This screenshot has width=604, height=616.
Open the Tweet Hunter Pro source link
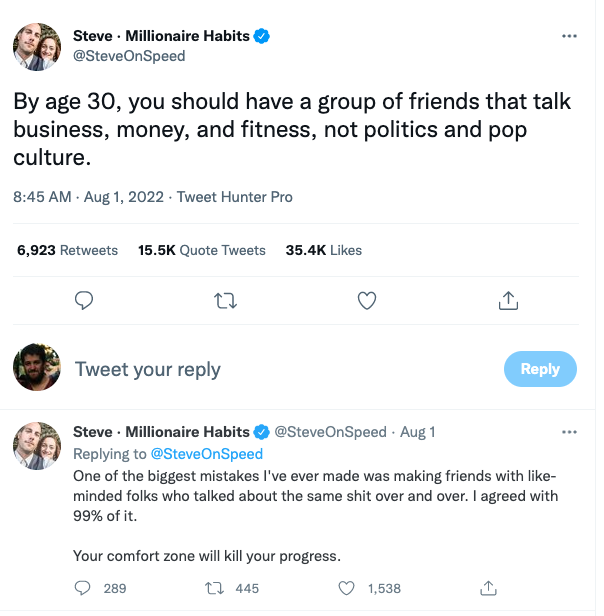(x=235, y=197)
